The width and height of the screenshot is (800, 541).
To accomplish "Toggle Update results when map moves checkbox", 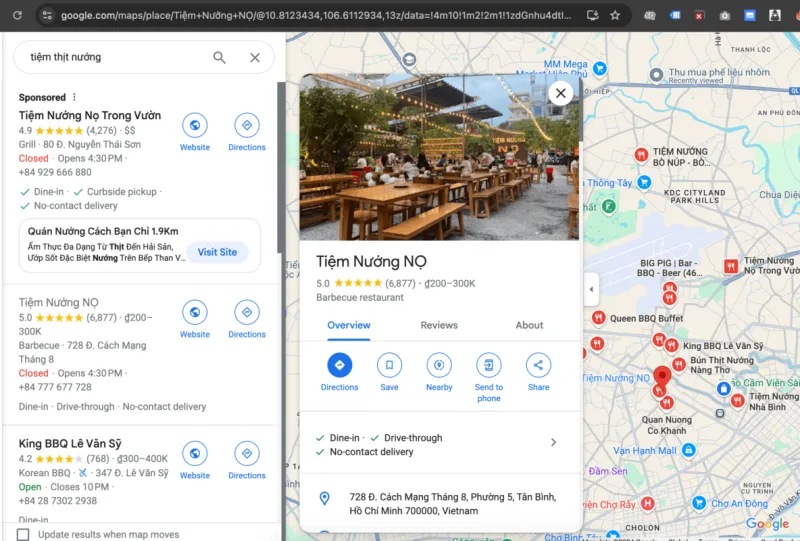I will pos(23,534).
